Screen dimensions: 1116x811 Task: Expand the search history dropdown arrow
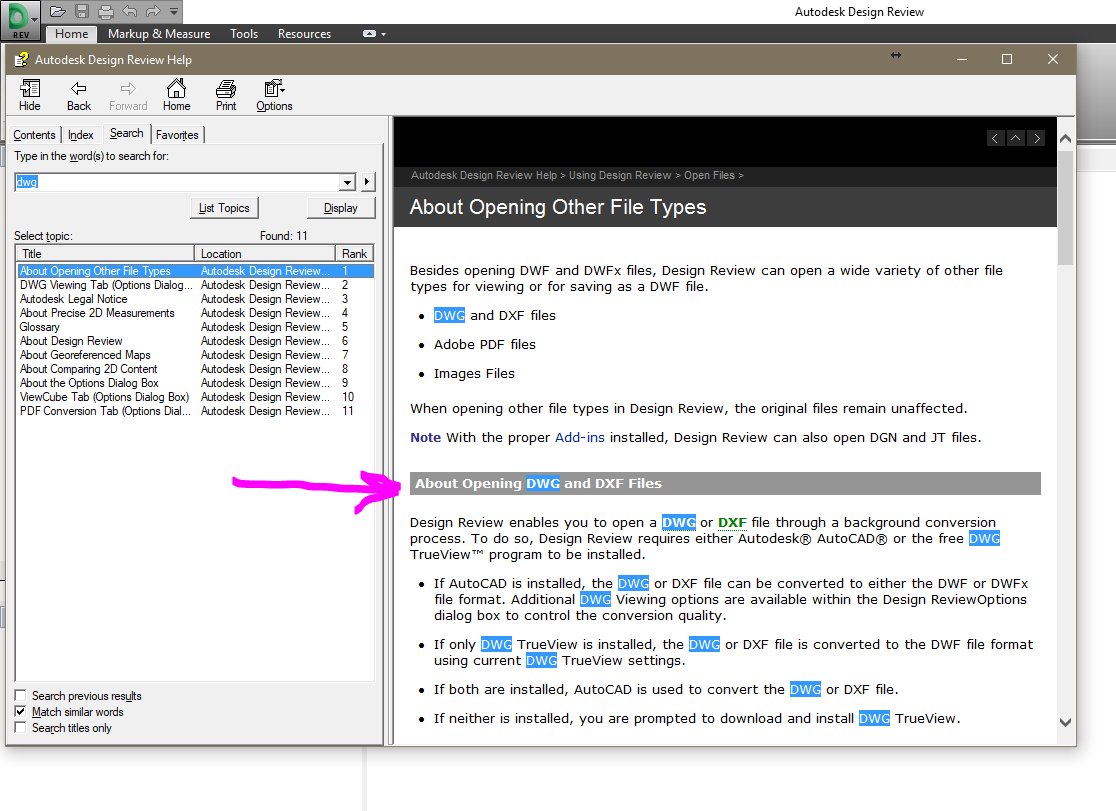(x=347, y=182)
